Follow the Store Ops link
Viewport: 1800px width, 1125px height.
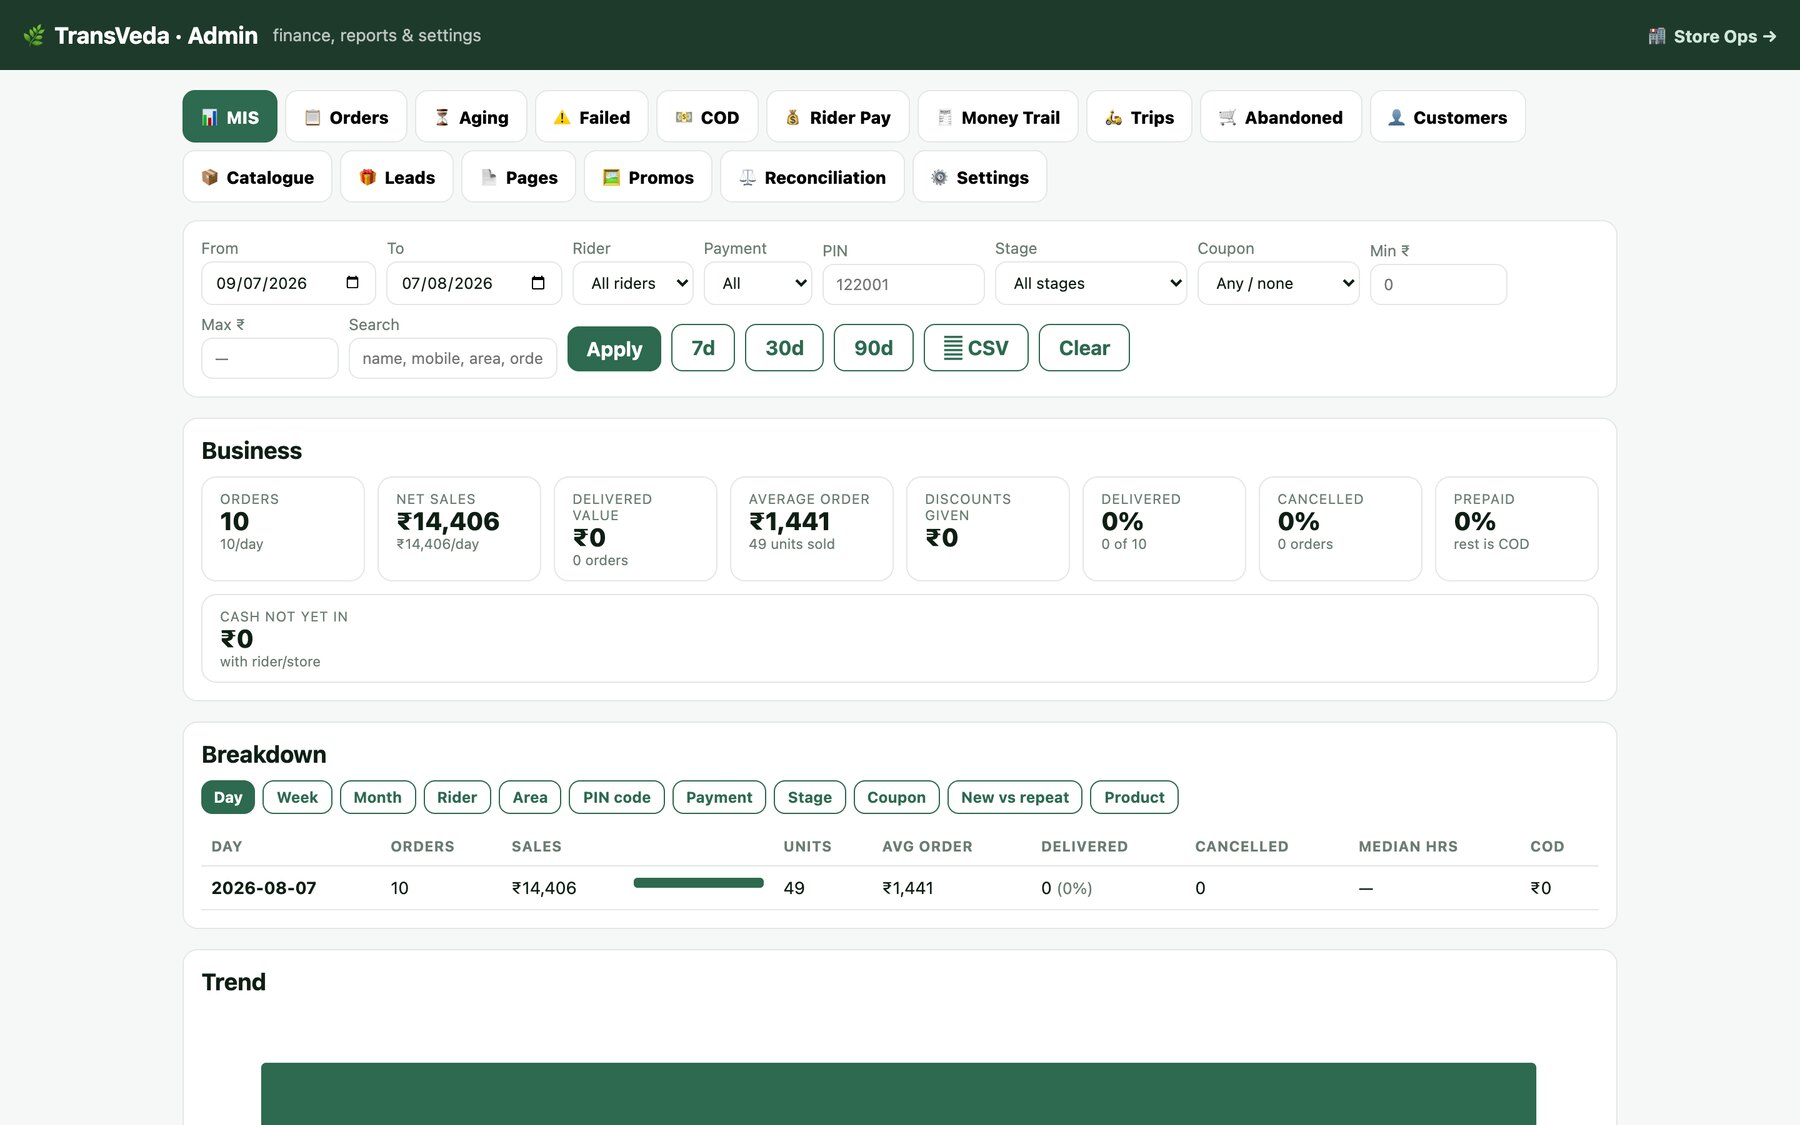click(x=1713, y=36)
